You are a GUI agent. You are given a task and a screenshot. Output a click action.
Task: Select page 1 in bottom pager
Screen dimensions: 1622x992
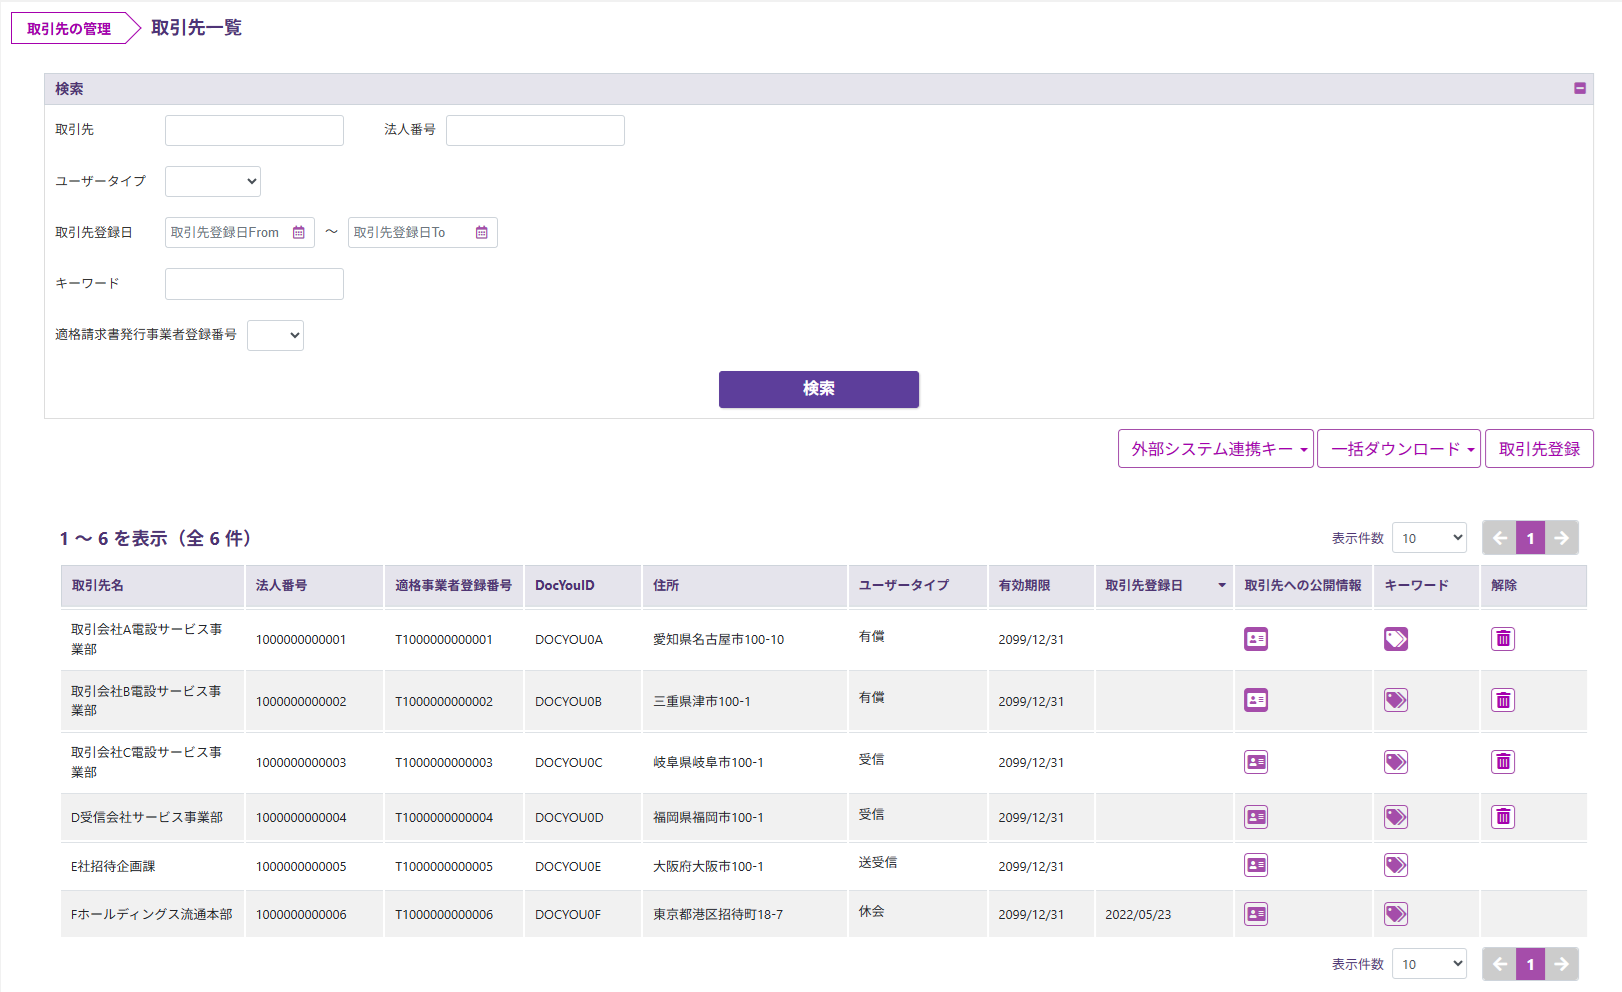1530,964
